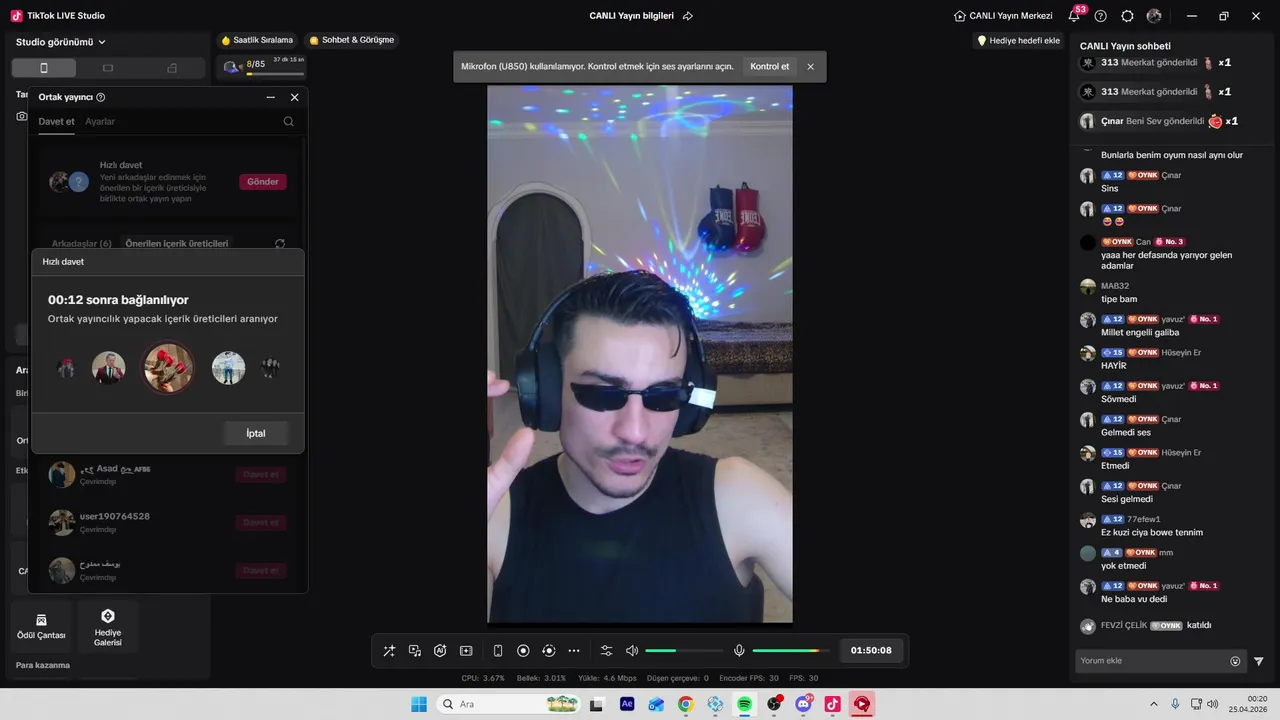Open the settings gear icon in title bar
Screen dimensions: 1280x720
tap(1127, 16)
